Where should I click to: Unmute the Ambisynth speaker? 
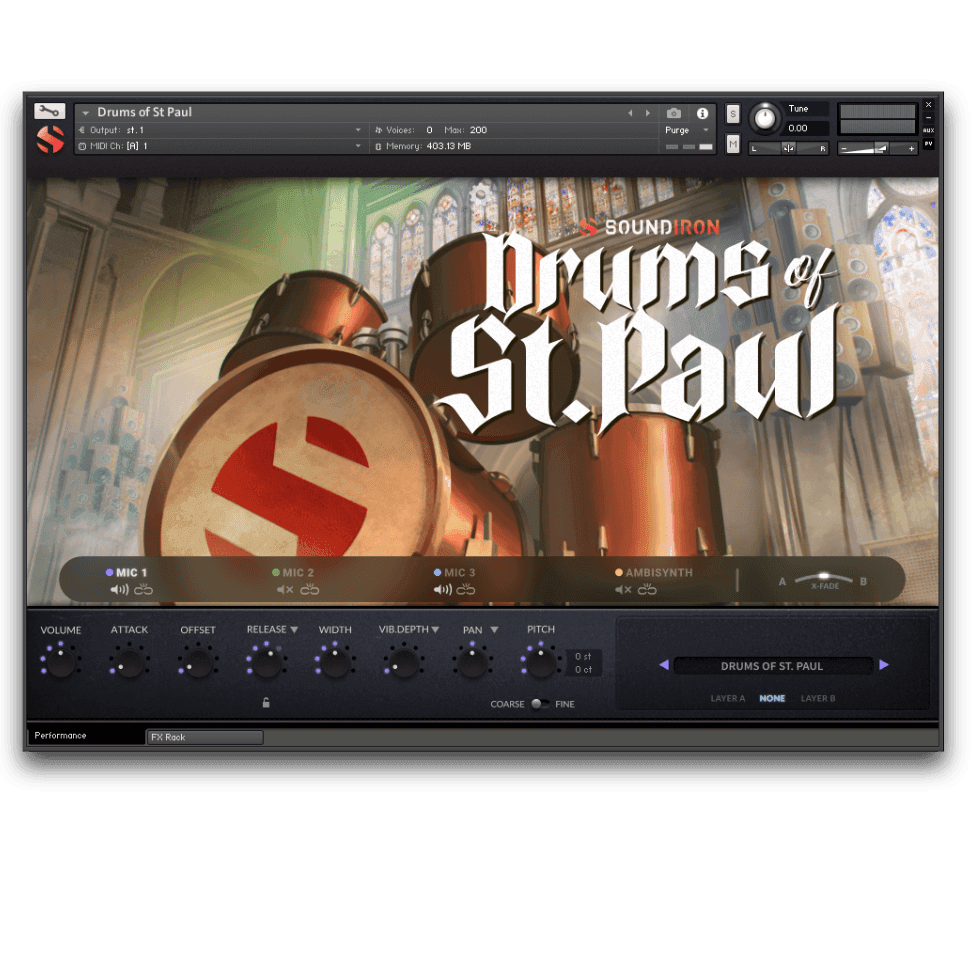pos(624,590)
